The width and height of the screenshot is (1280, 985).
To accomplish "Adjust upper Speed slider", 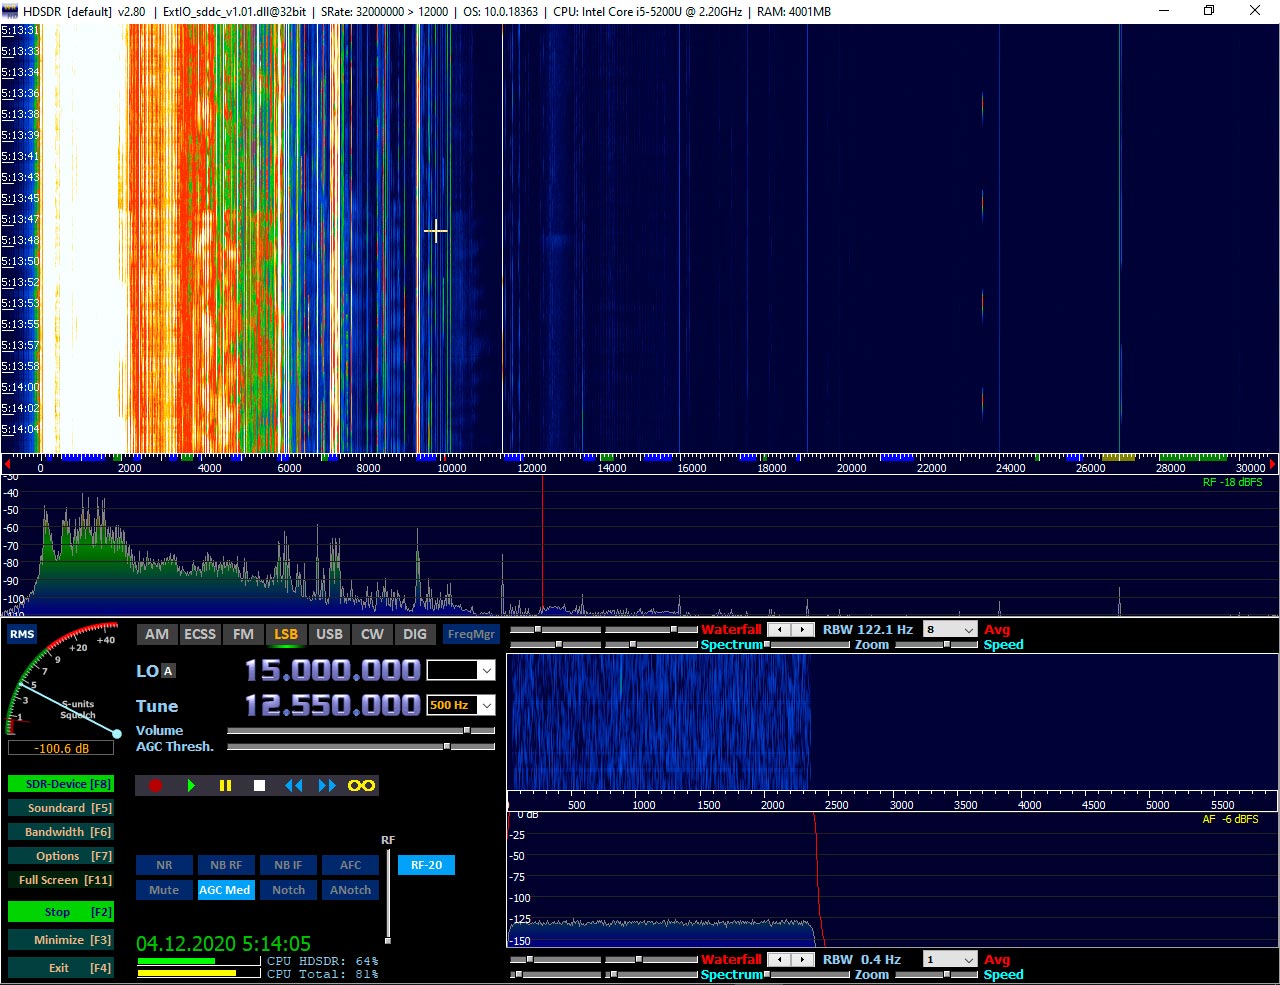I will tap(937, 645).
